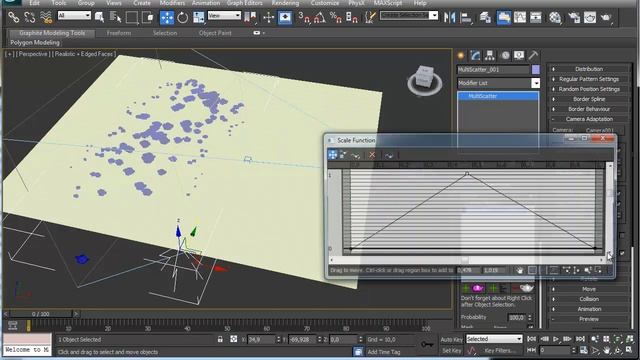Toggle the Percent Snap icon
Viewport: 640px width, 360px height.
tap(336, 17)
